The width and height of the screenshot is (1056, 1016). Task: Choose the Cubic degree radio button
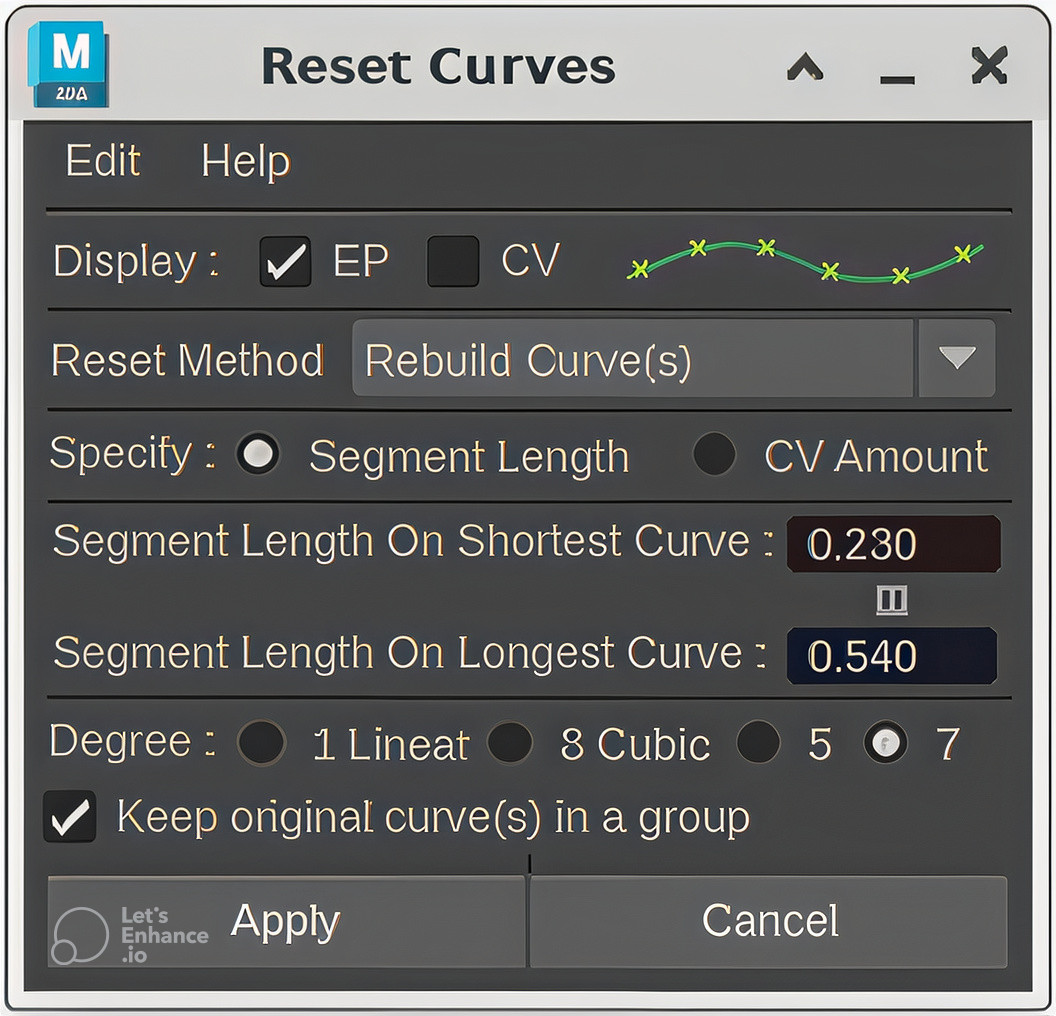[510, 744]
